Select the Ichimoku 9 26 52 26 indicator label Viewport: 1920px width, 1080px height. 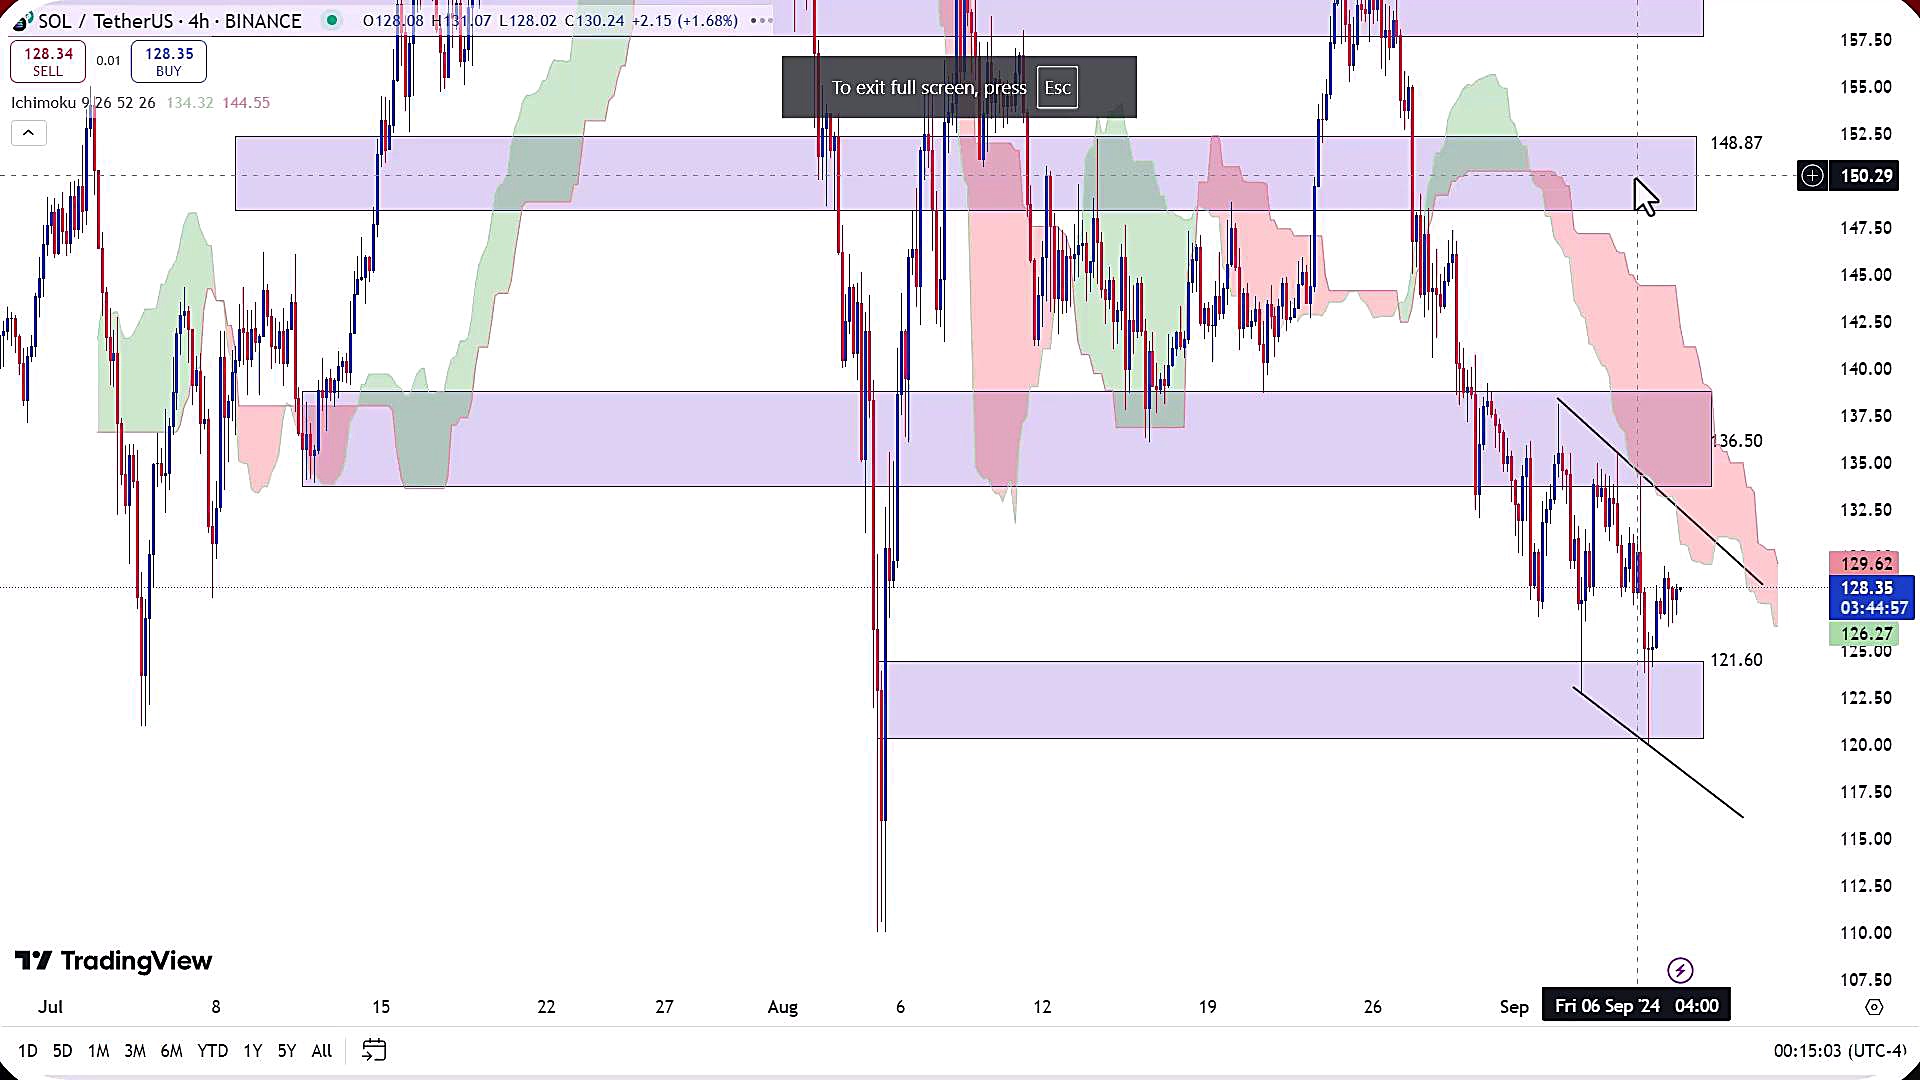(83, 102)
